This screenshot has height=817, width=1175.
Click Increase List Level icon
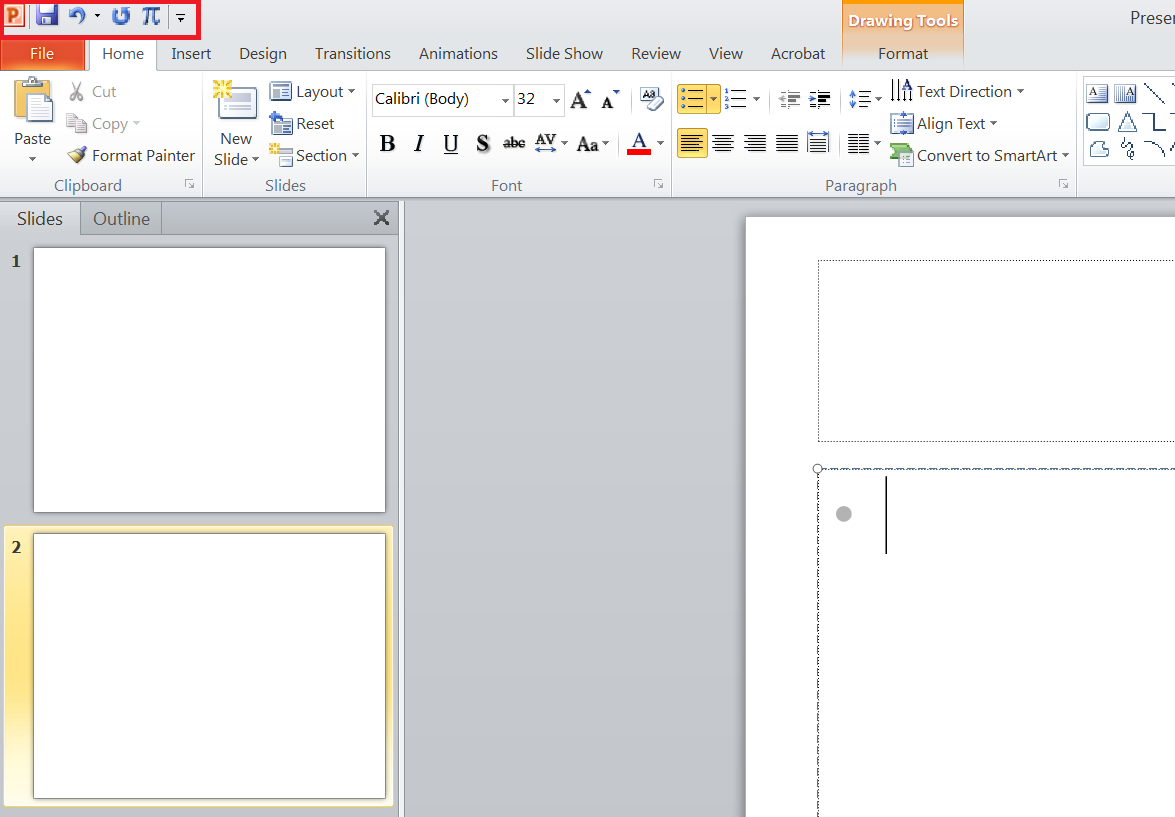[x=820, y=99]
